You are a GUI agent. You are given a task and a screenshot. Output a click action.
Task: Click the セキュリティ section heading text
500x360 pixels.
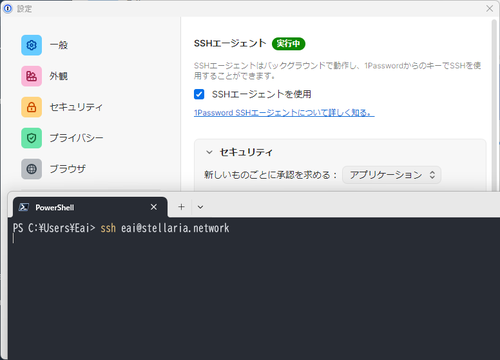(246, 152)
